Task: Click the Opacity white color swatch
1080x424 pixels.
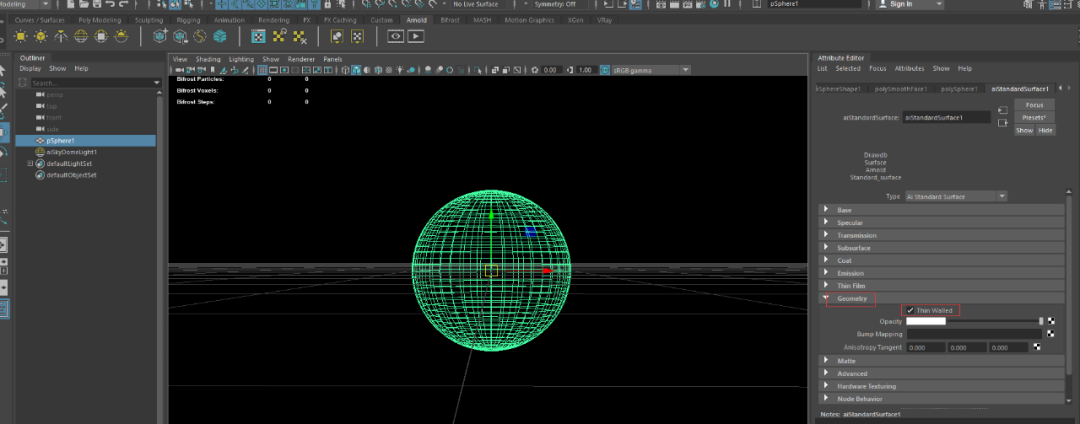Action: coord(925,322)
